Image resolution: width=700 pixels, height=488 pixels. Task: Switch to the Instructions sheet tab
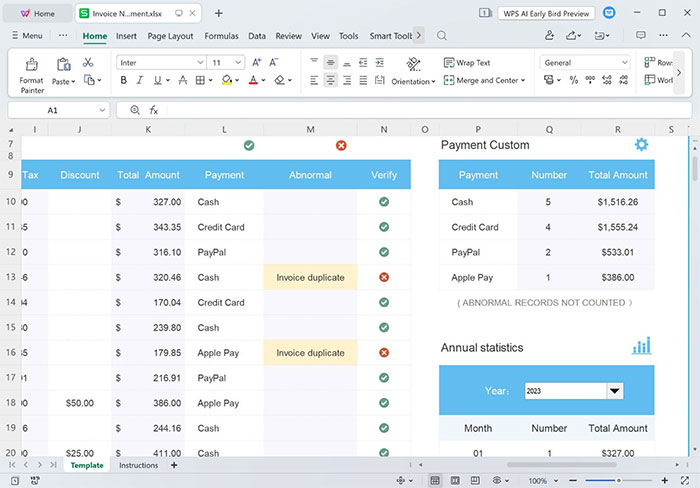[138, 466]
